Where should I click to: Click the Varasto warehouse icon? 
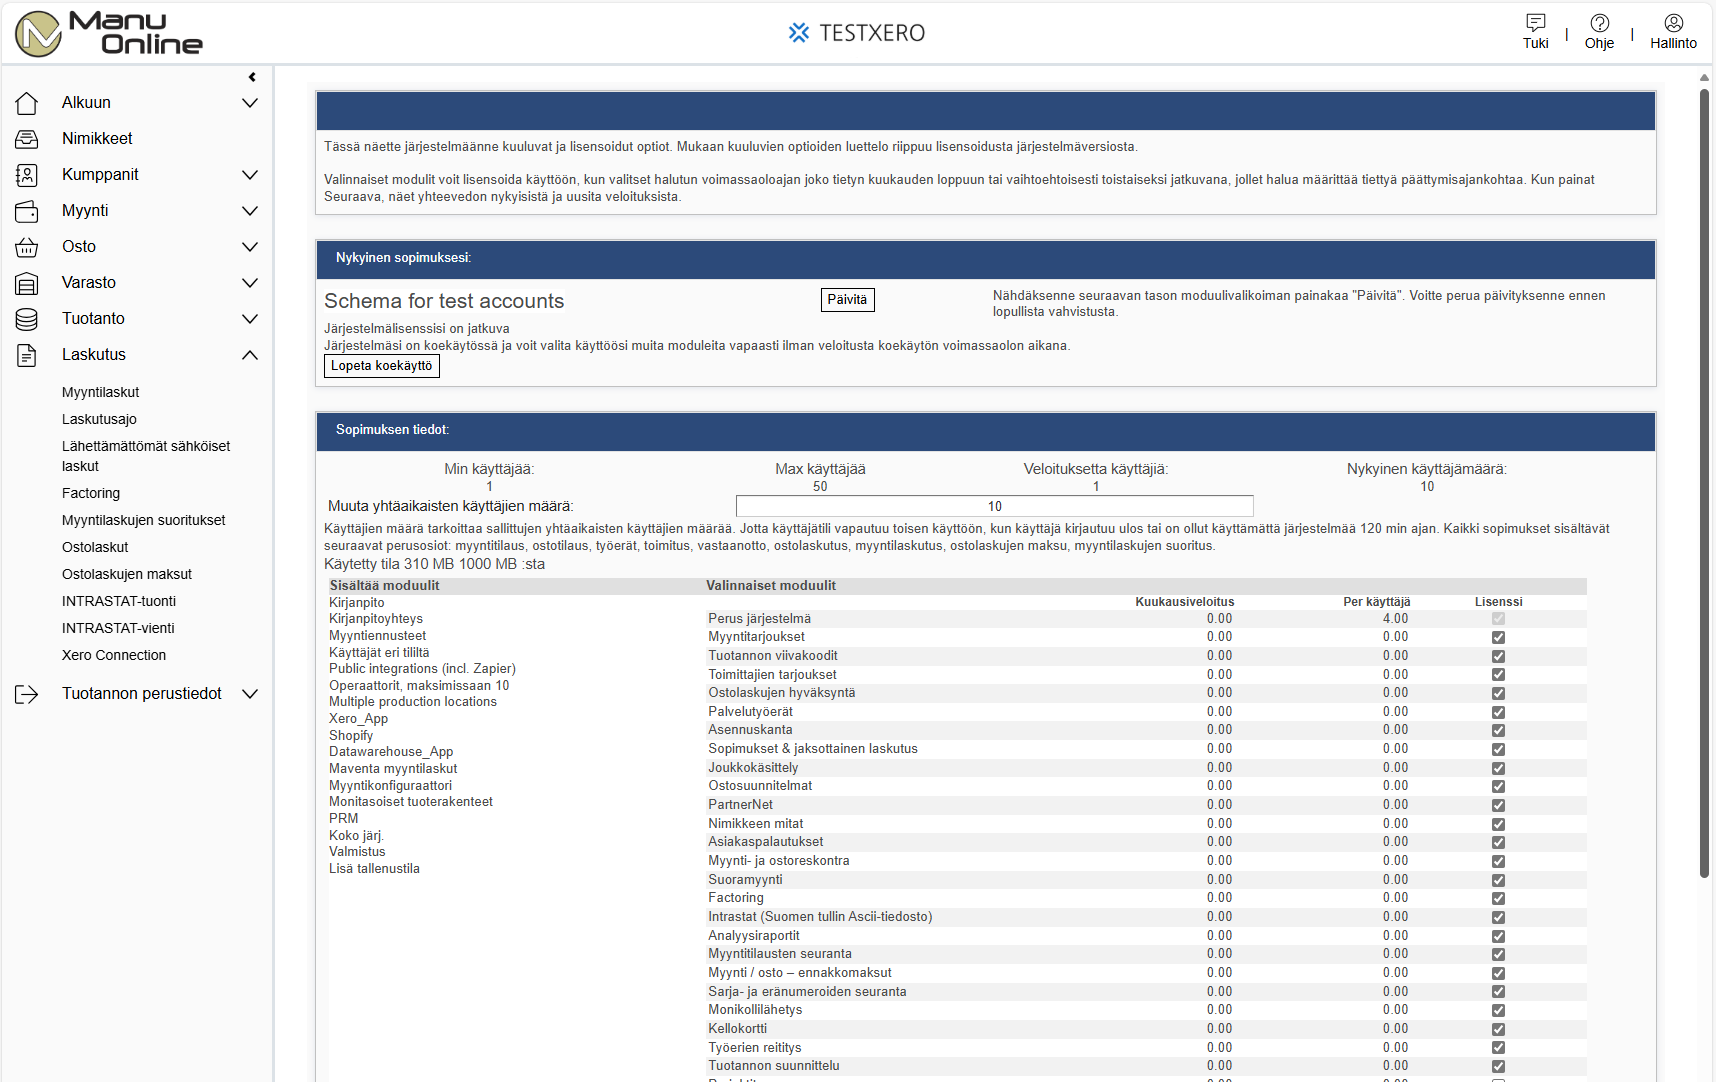pyautogui.click(x=27, y=283)
